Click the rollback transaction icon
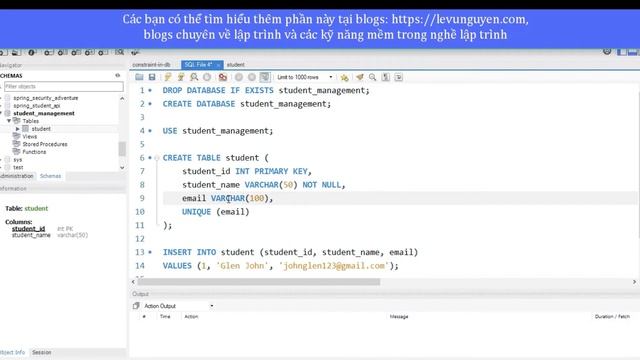The height and width of the screenshot is (360, 640). (252, 77)
